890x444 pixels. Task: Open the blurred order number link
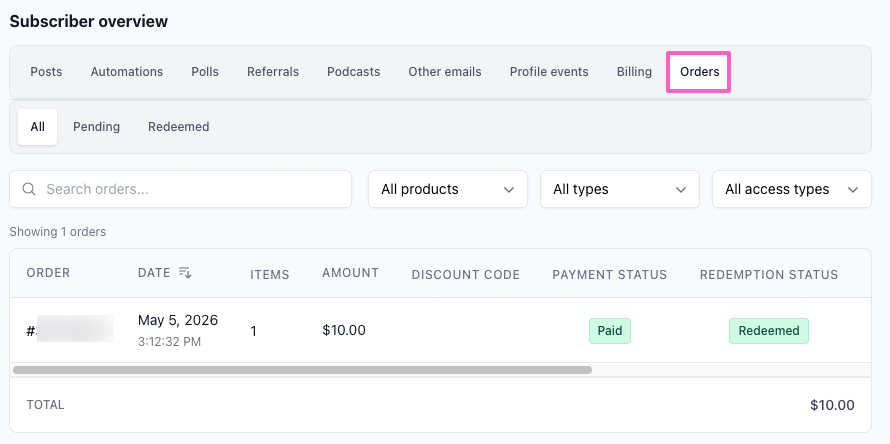point(70,330)
